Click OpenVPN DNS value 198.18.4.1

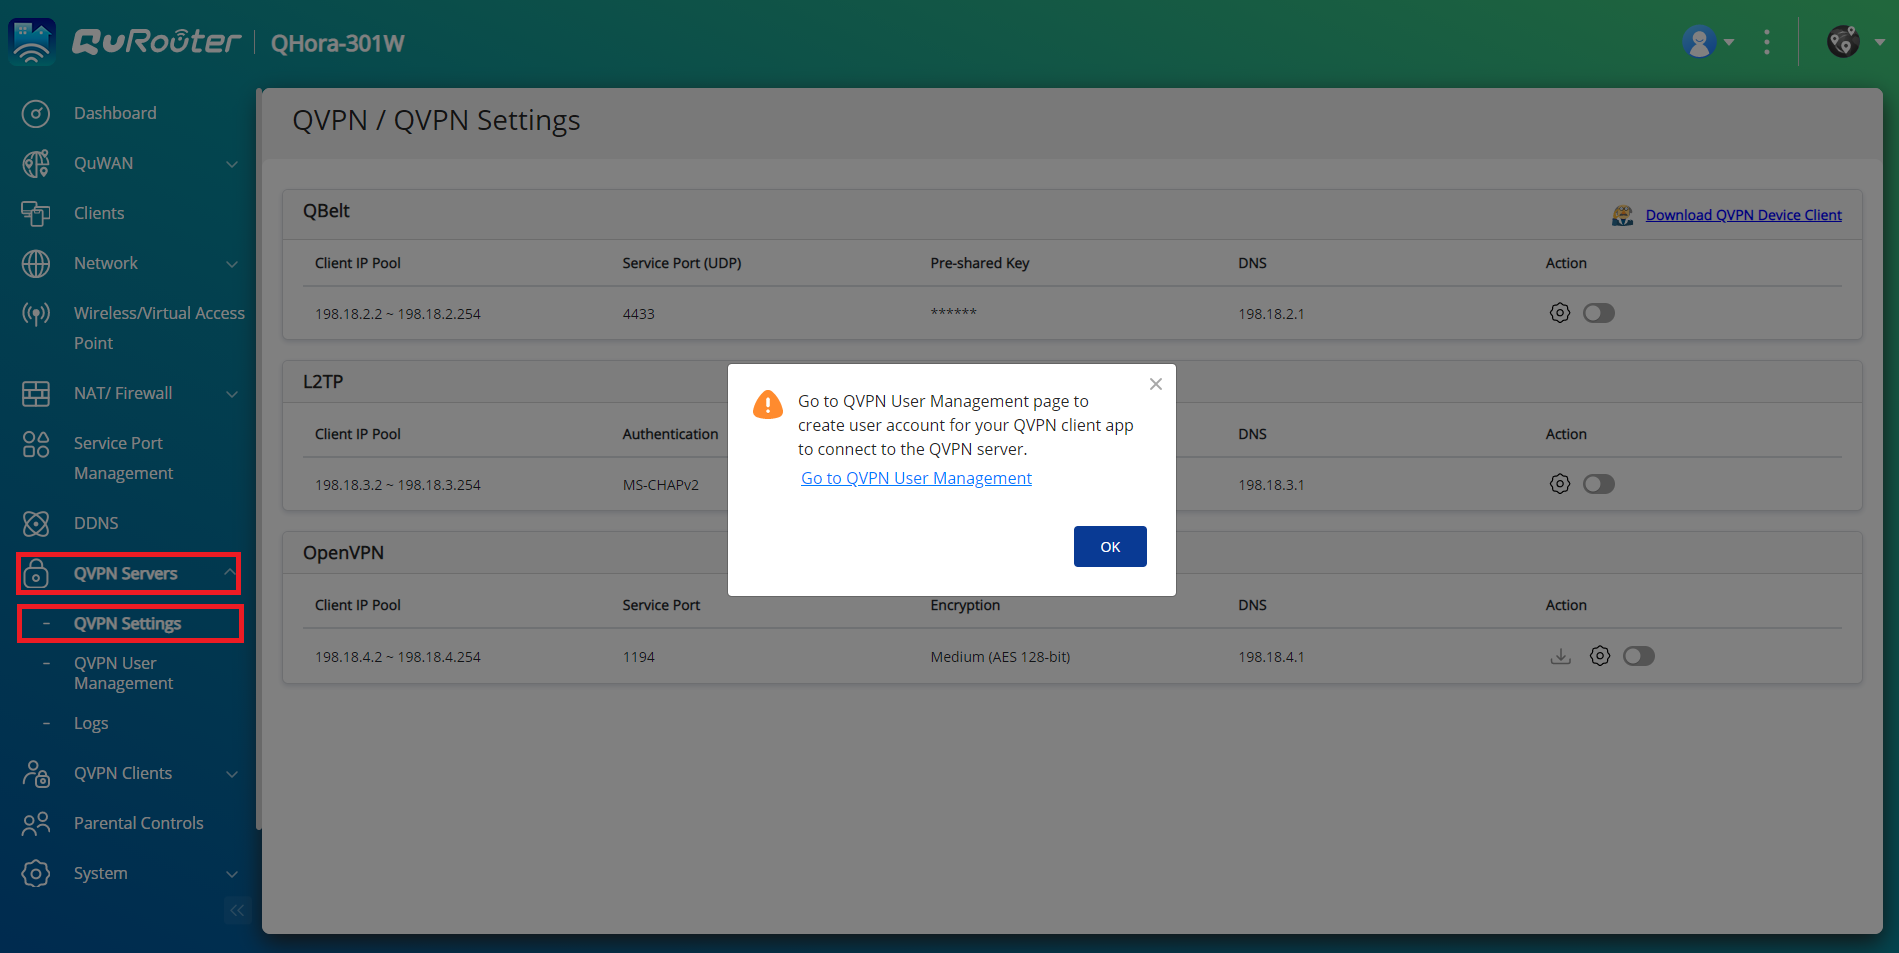[1271, 657]
